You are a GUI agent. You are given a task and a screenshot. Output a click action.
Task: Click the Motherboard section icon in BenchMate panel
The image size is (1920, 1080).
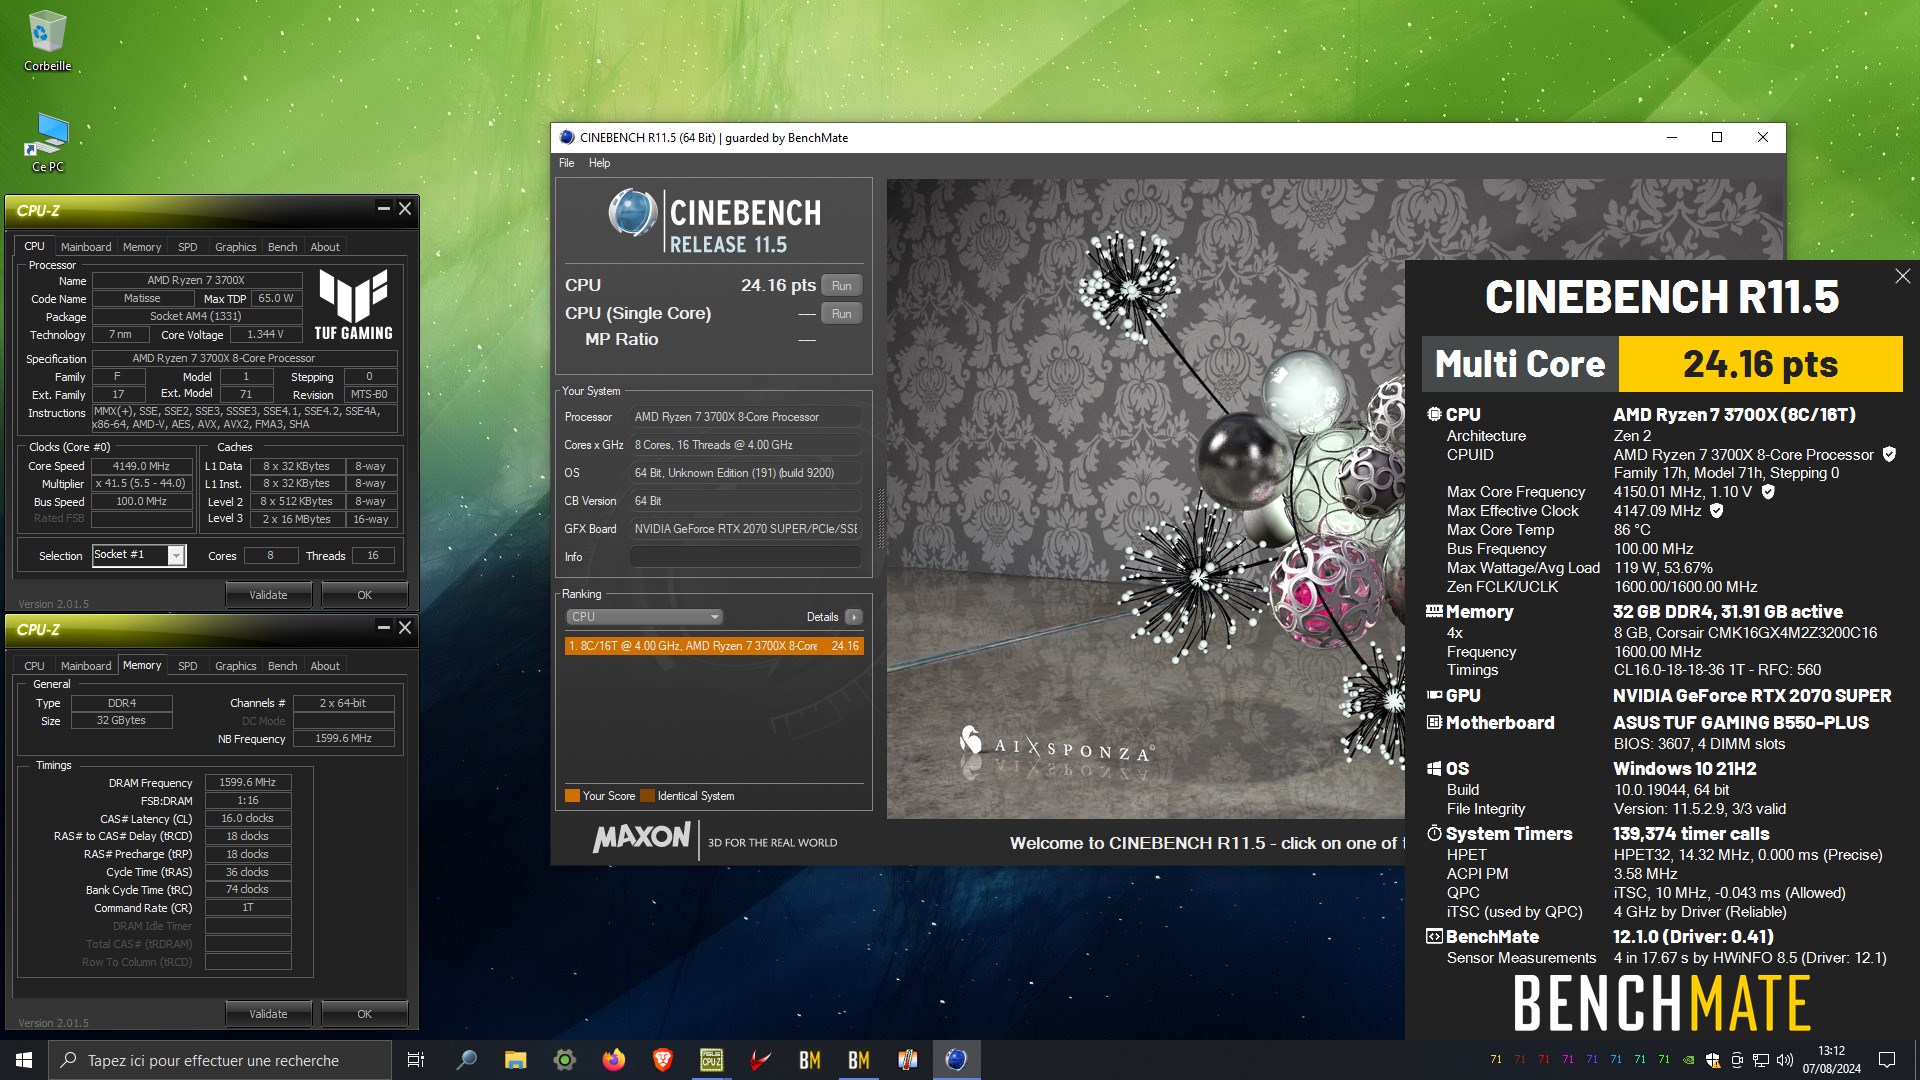point(1434,722)
